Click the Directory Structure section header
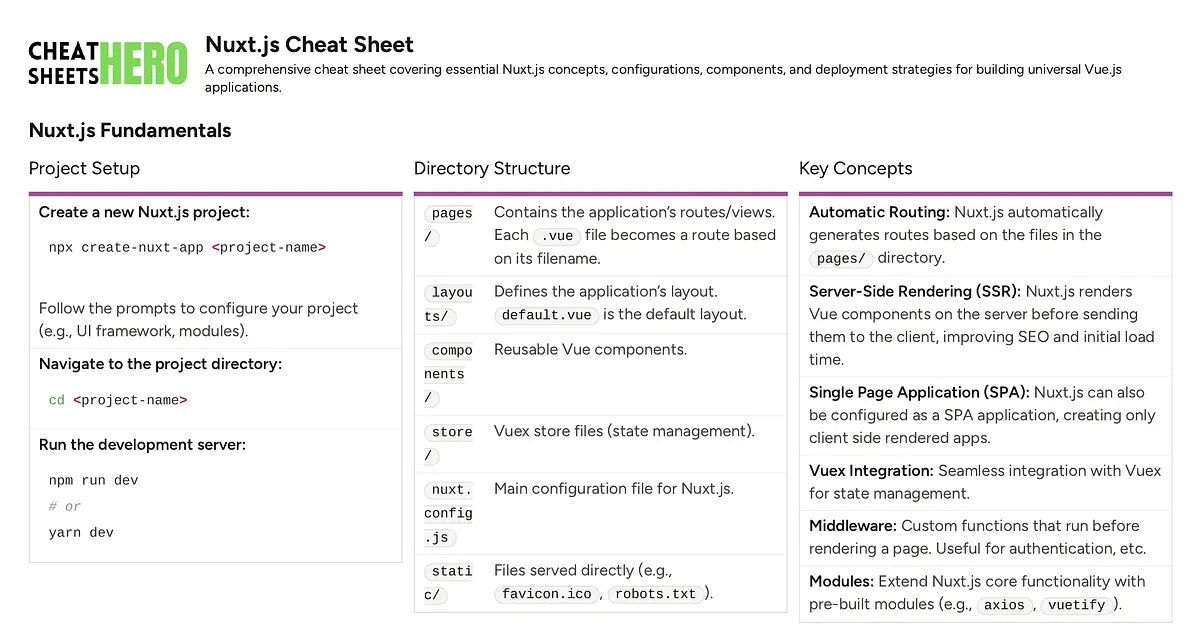This screenshot has height=630, width=1200. pos(492,168)
